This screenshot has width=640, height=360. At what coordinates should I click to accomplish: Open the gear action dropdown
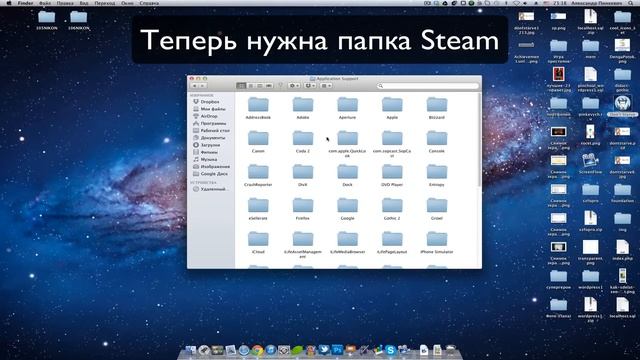click(294, 86)
